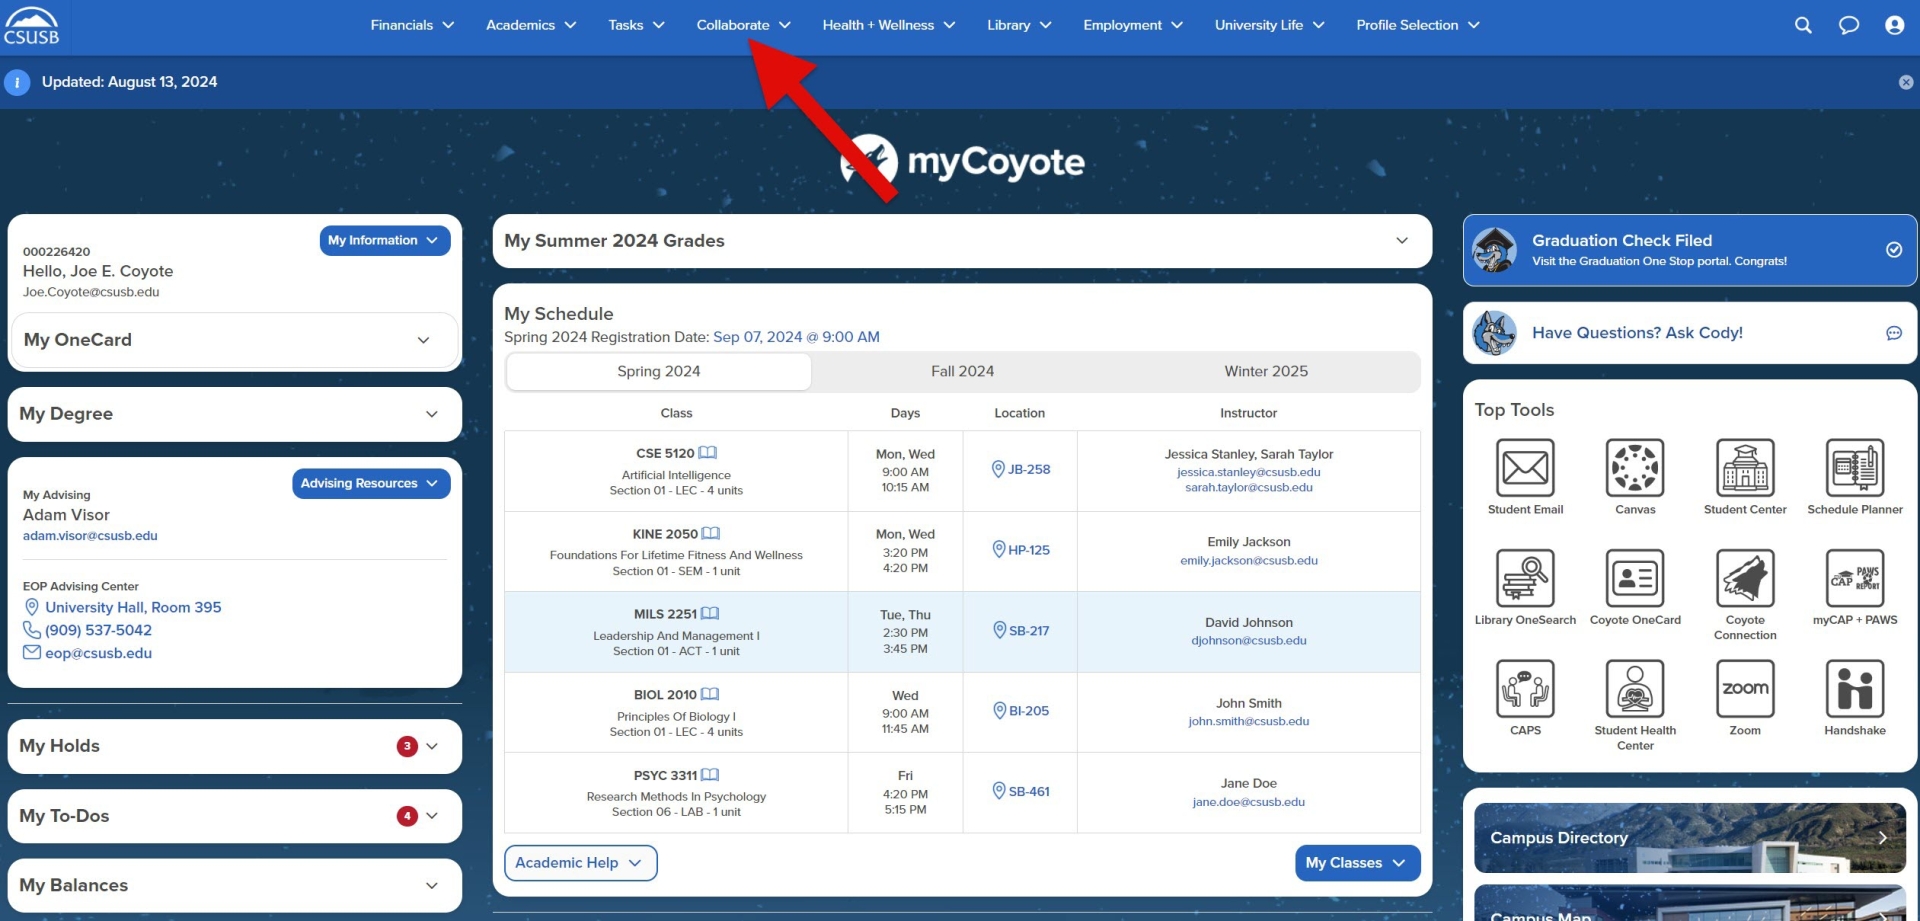Click the info icon beside Updated notice
The image size is (1920, 921).
17,82
